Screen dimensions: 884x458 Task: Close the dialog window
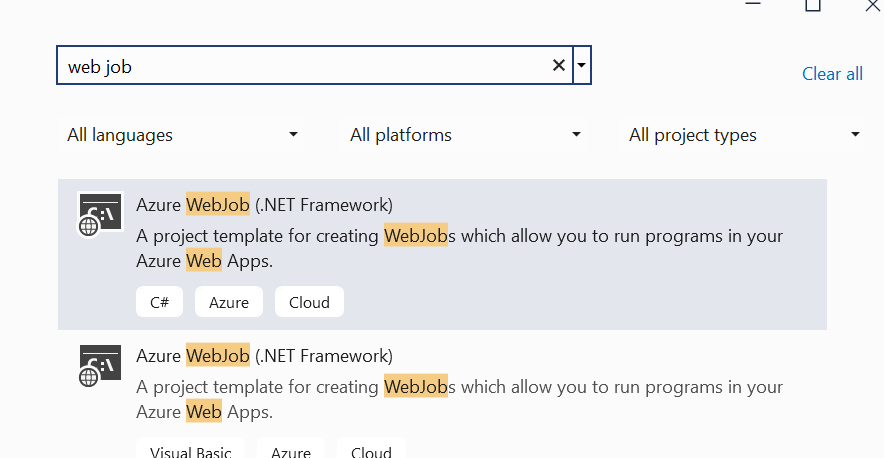tap(873, 5)
